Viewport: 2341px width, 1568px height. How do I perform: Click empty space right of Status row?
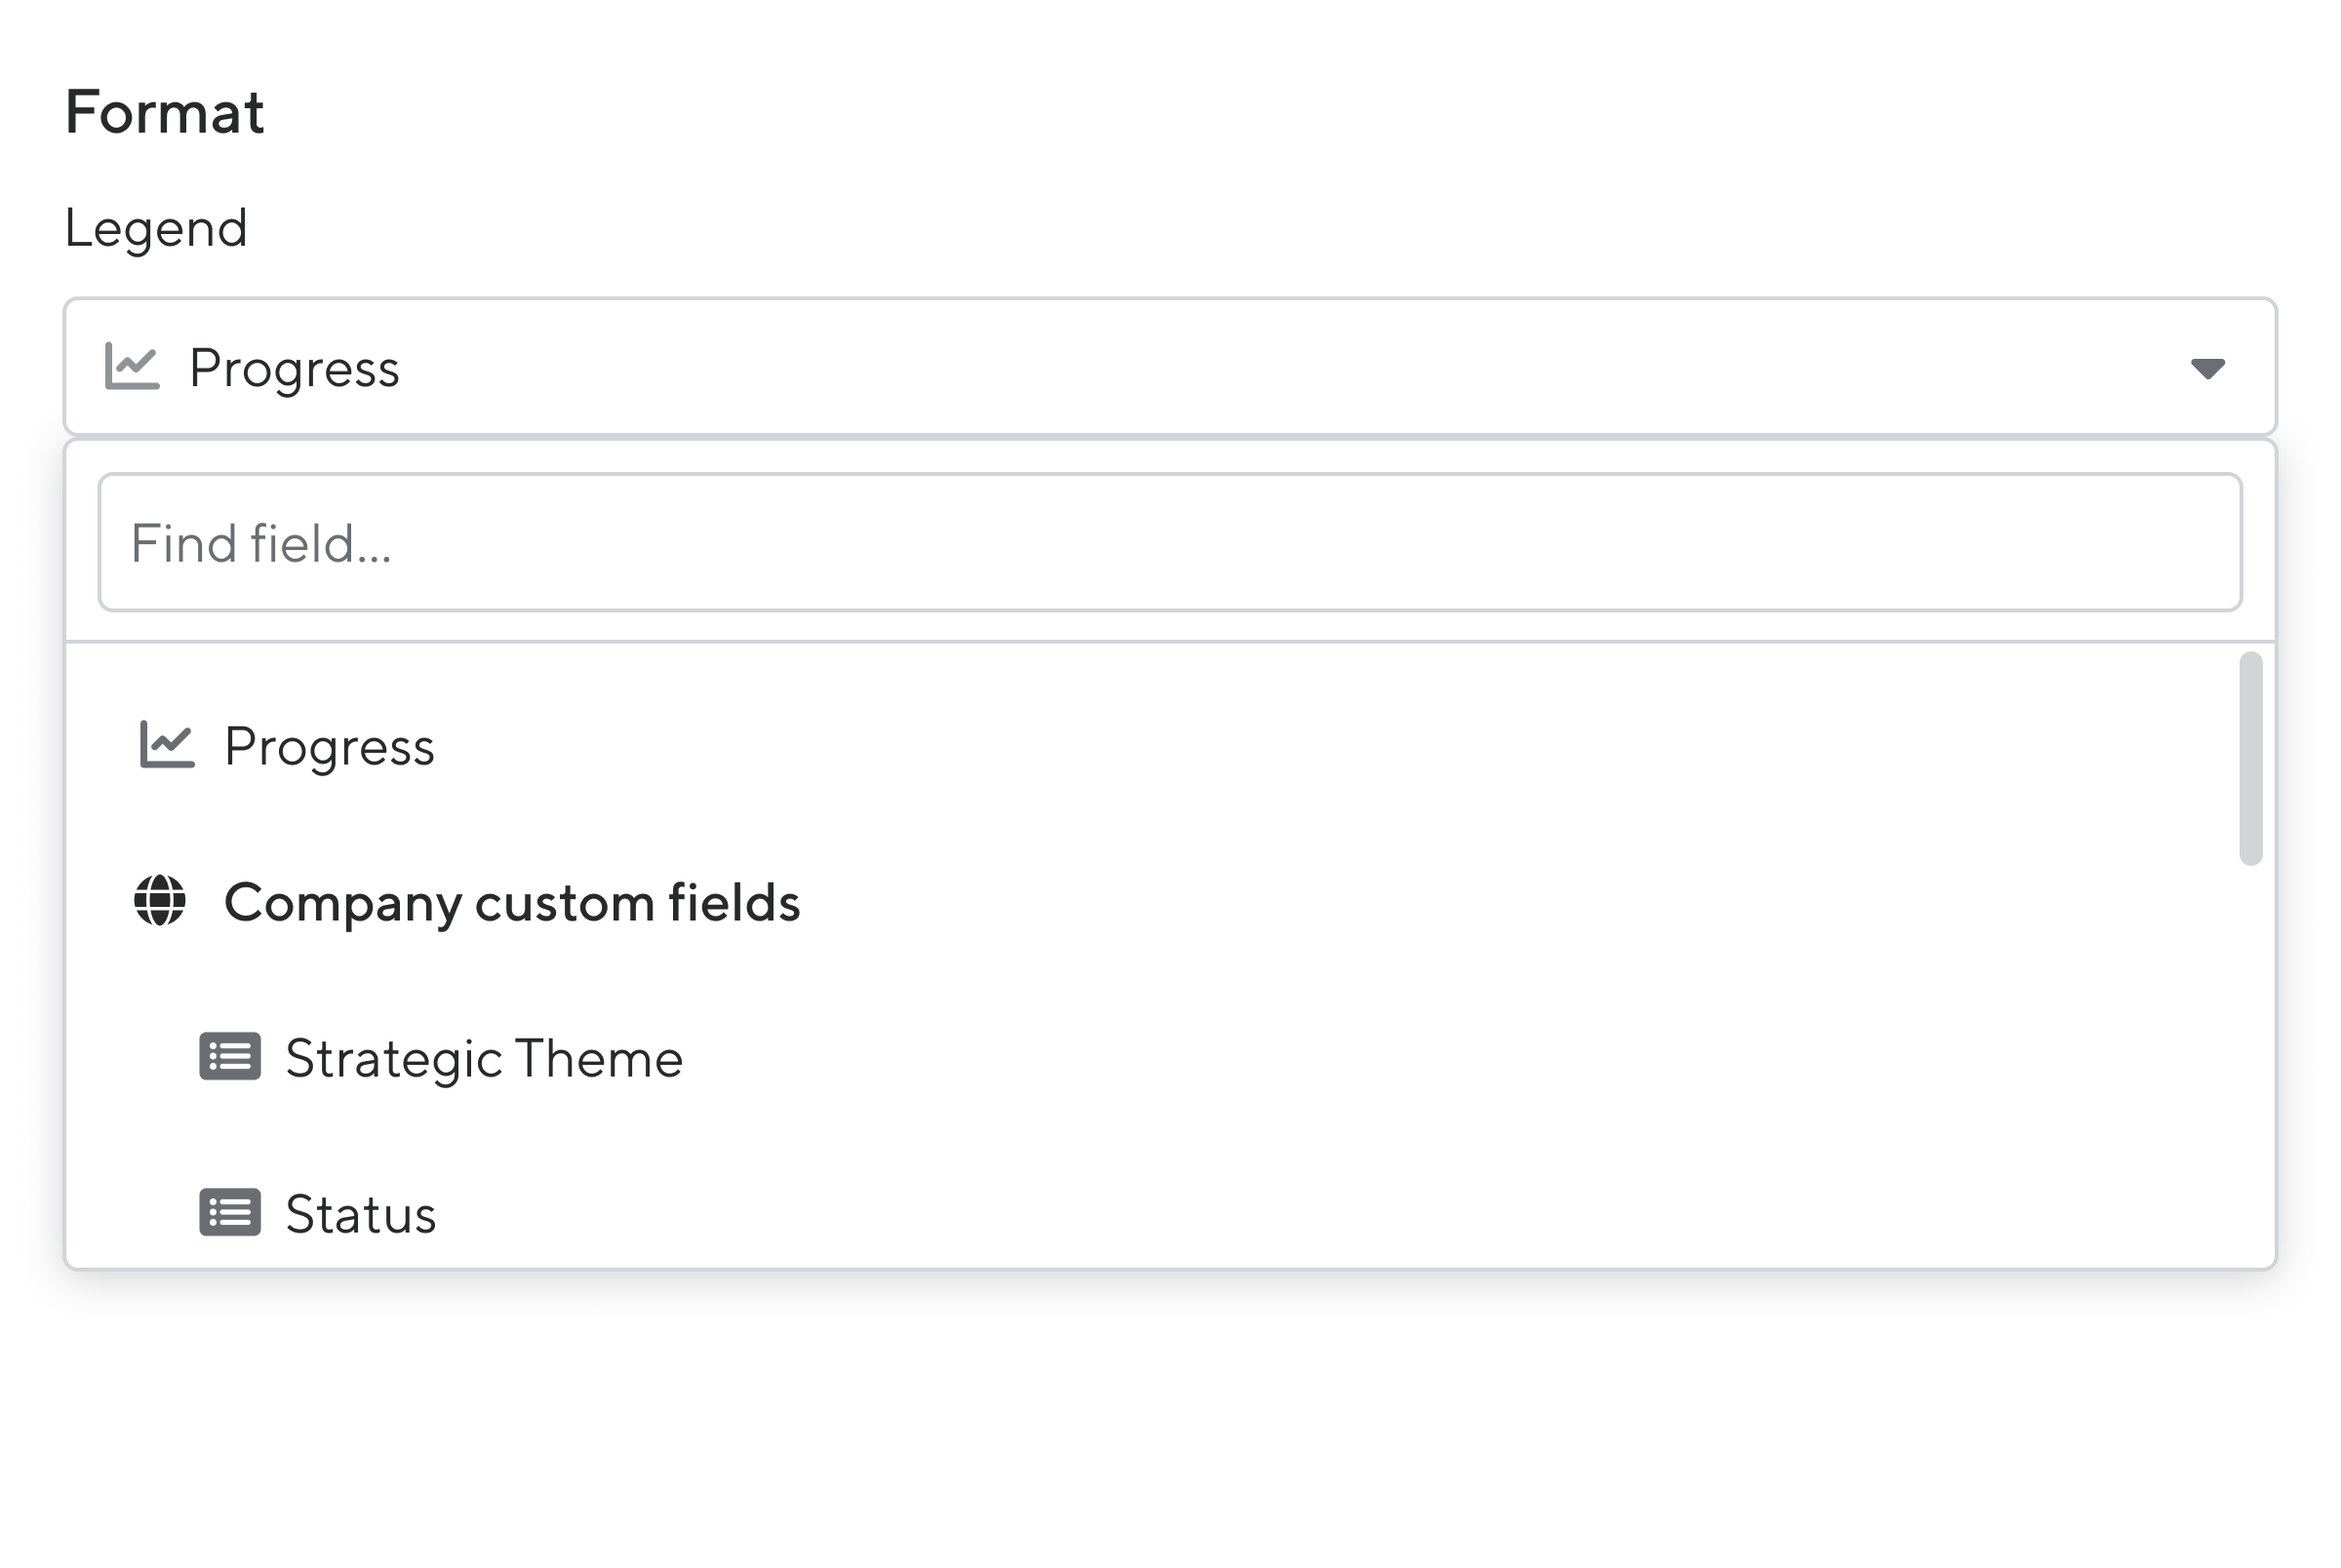point(1400,1214)
